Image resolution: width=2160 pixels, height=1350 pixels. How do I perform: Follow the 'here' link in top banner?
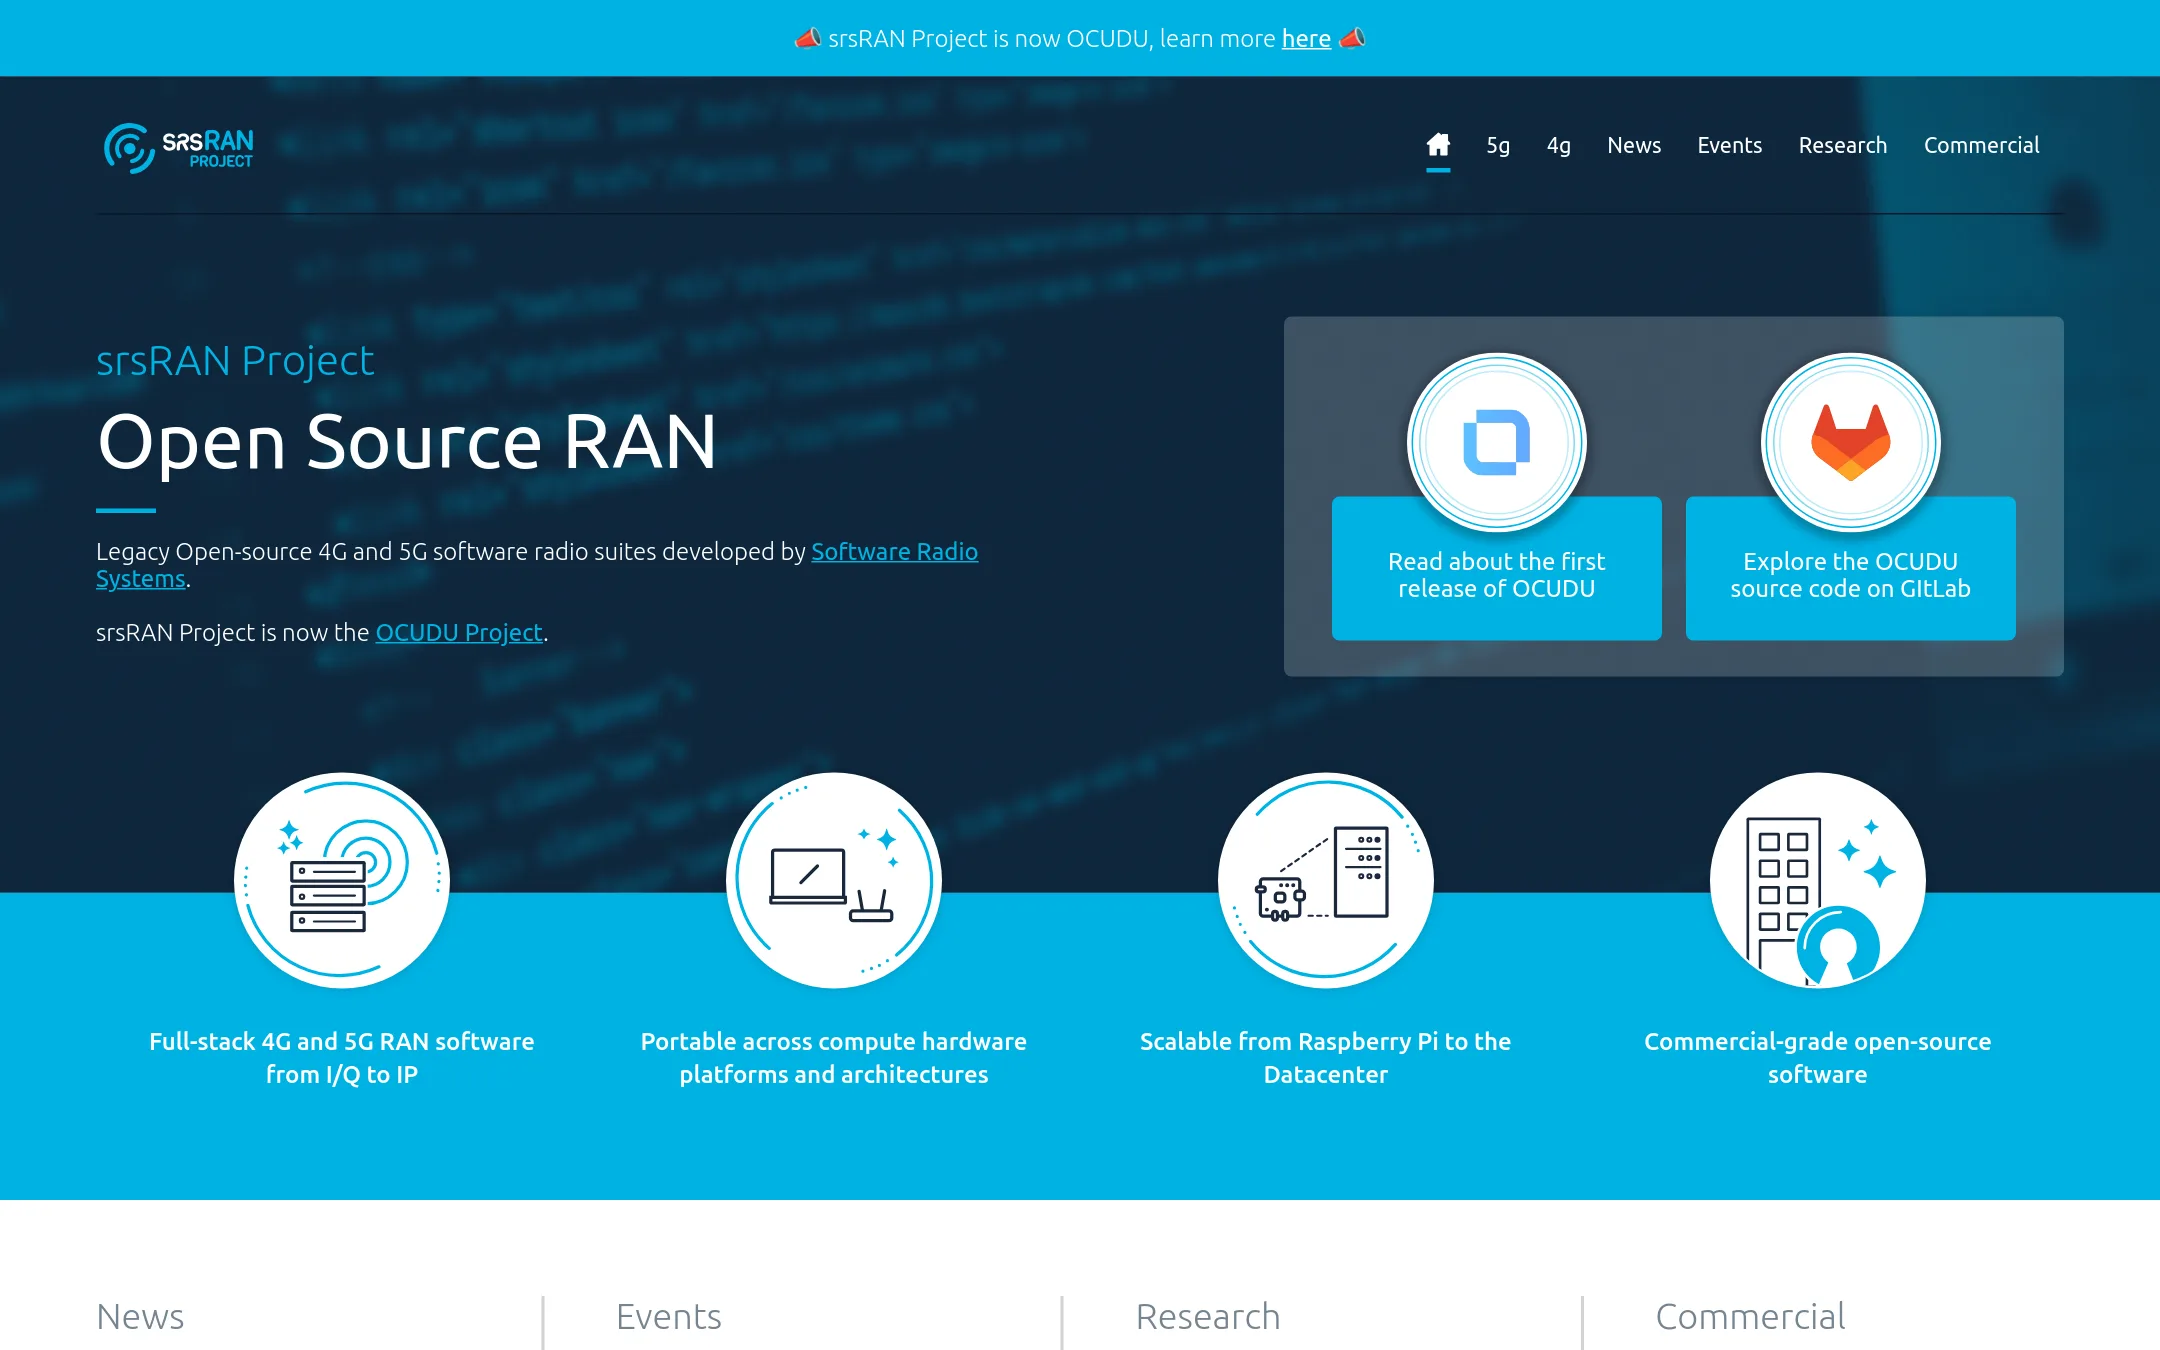[1306, 39]
